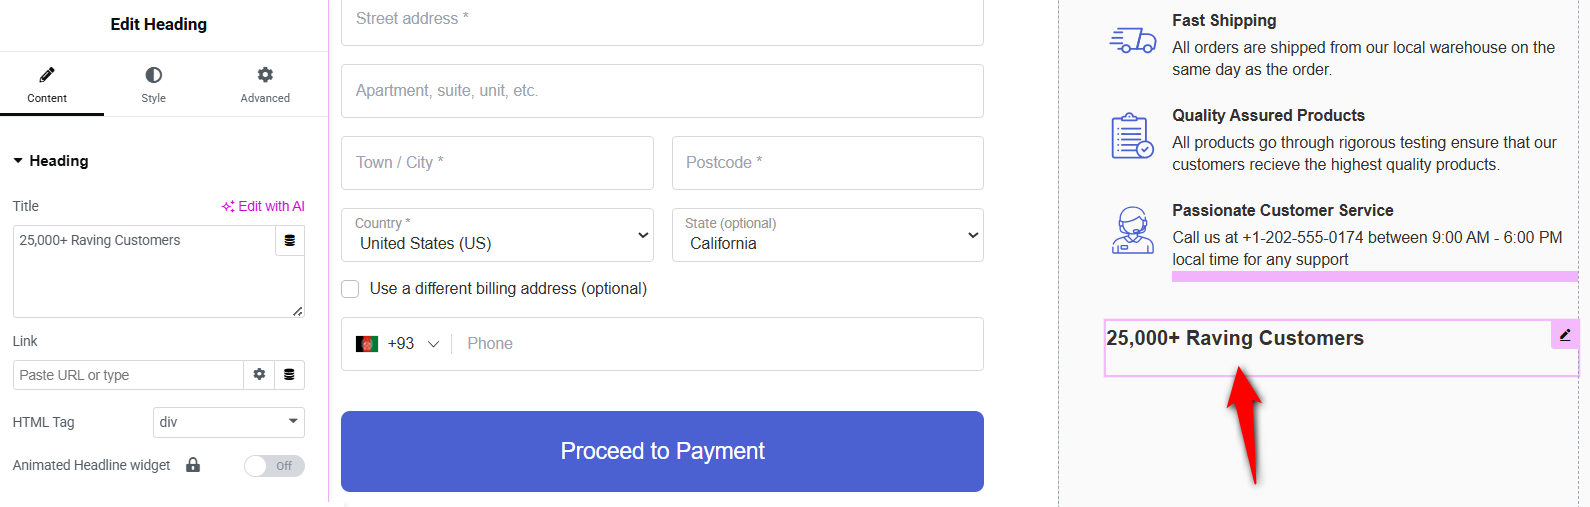
Task: Open link options gear icon
Action: (x=259, y=375)
